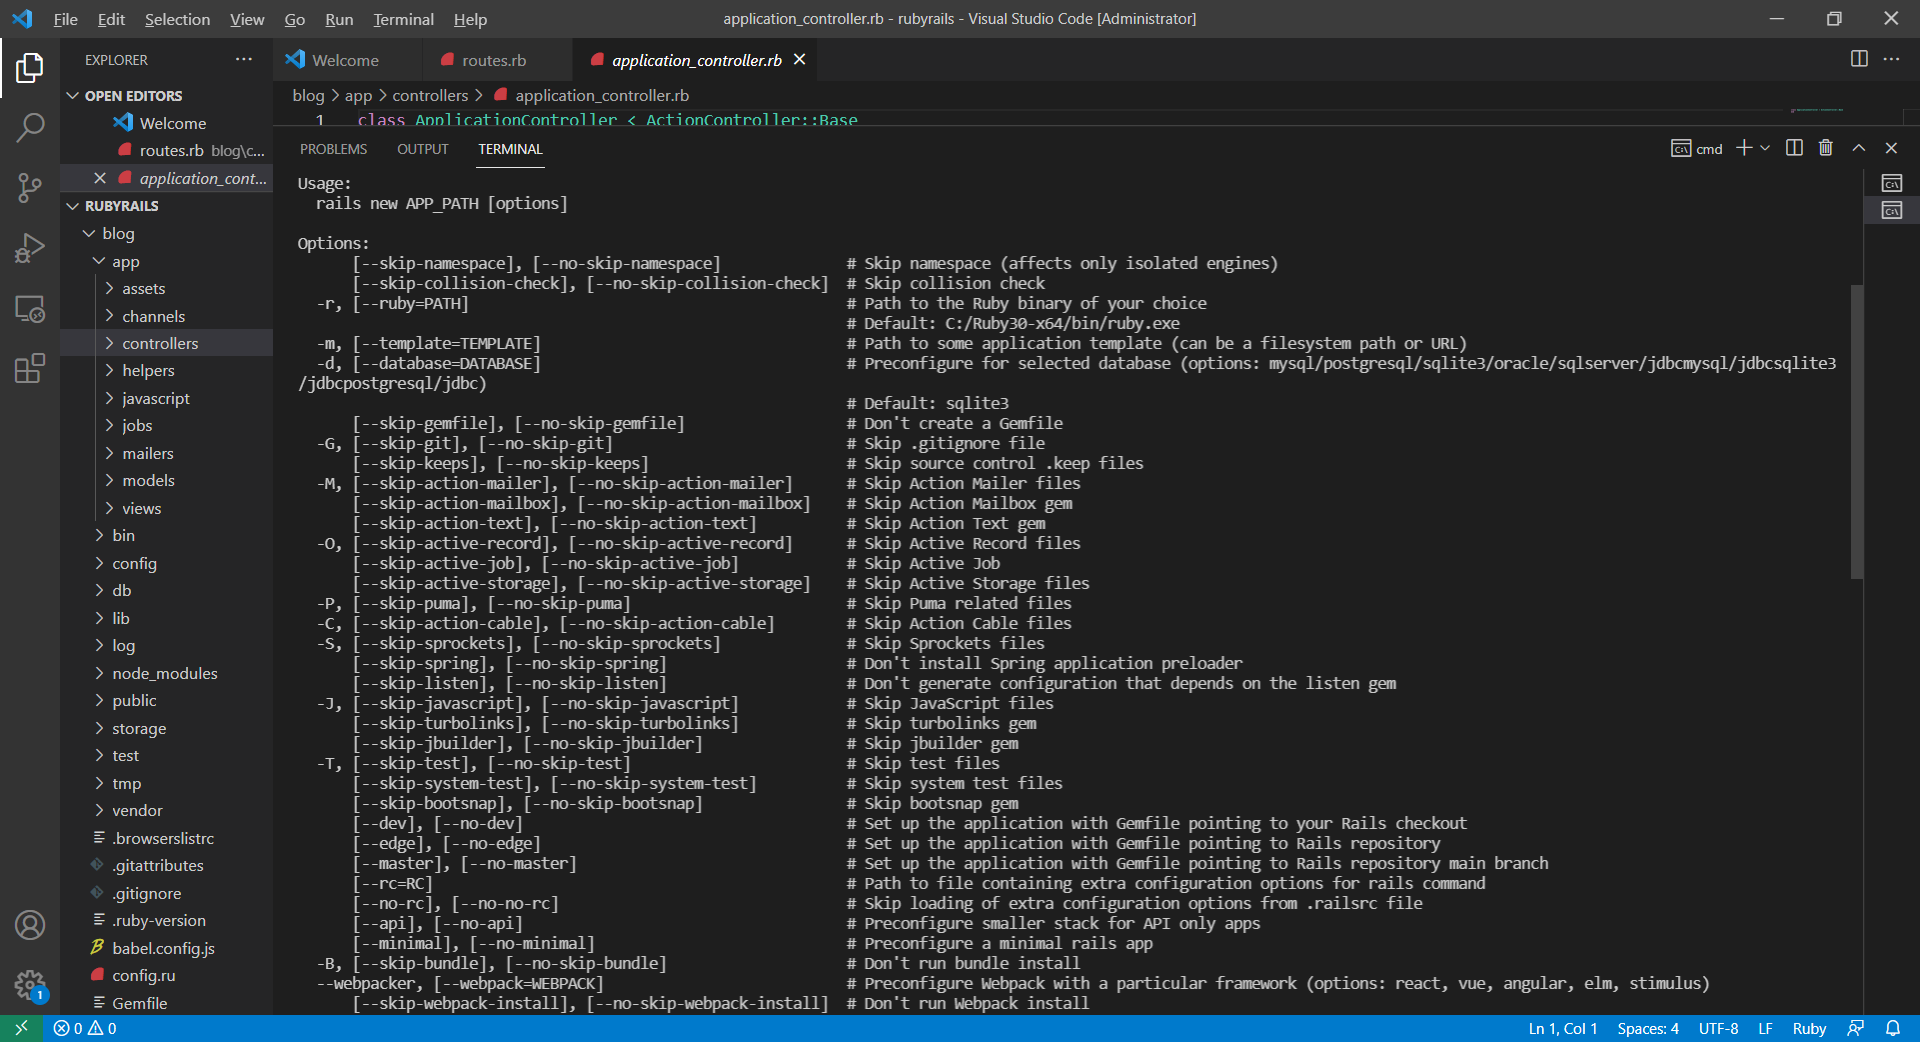This screenshot has height=1042, width=1920.
Task: Open the Terminal menu
Action: [403, 19]
